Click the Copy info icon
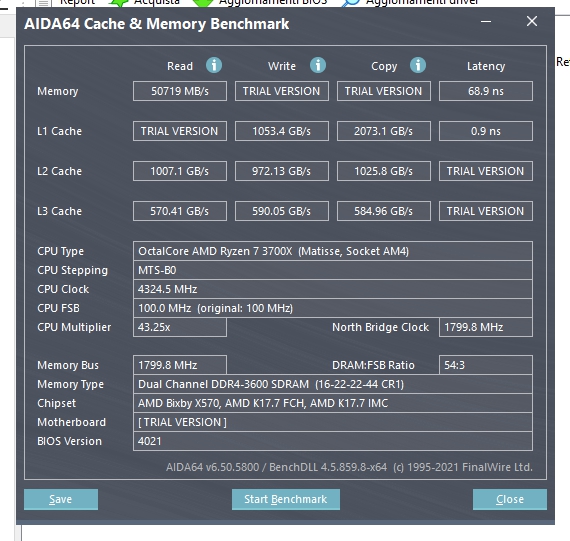The width and height of the screenshot is (570, 541). (418, 65)
